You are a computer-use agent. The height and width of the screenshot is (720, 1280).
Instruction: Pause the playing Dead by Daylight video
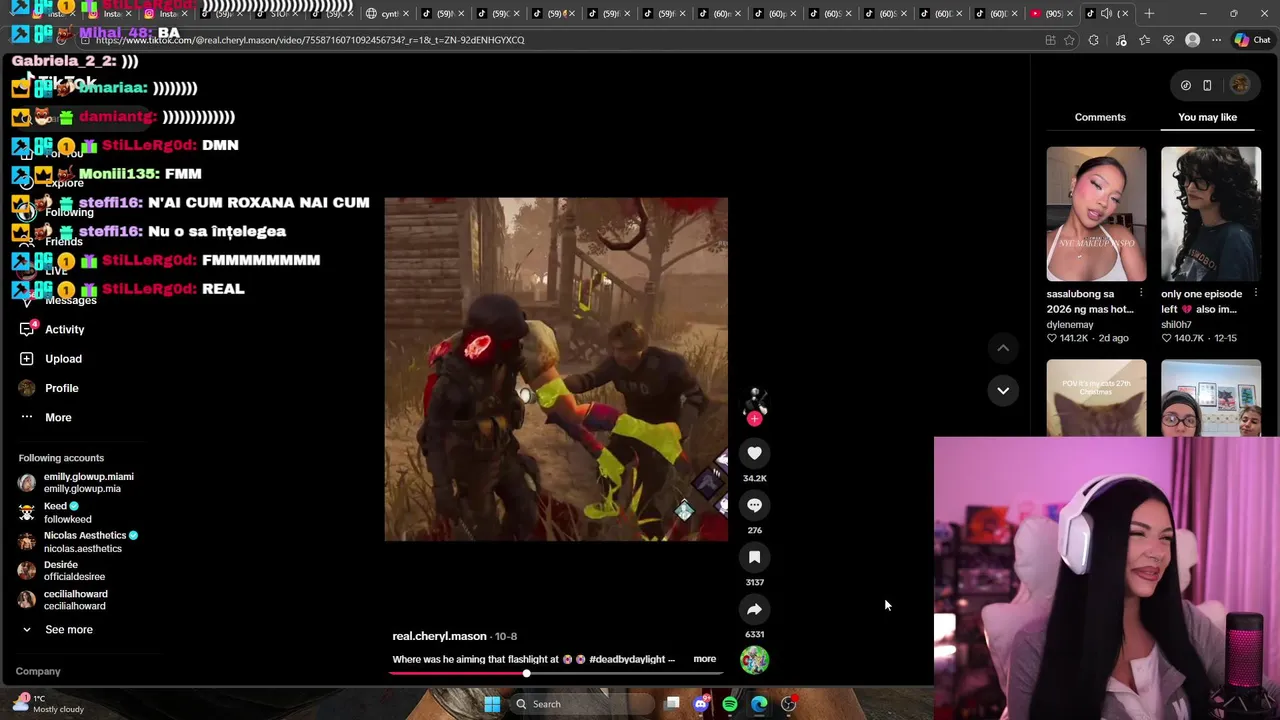click(x=556, y=369)
